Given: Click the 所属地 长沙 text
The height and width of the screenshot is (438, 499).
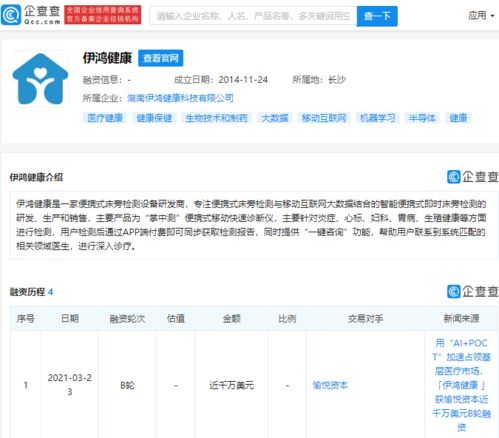Looking at the screenshot, I should [x=319, y=80].
